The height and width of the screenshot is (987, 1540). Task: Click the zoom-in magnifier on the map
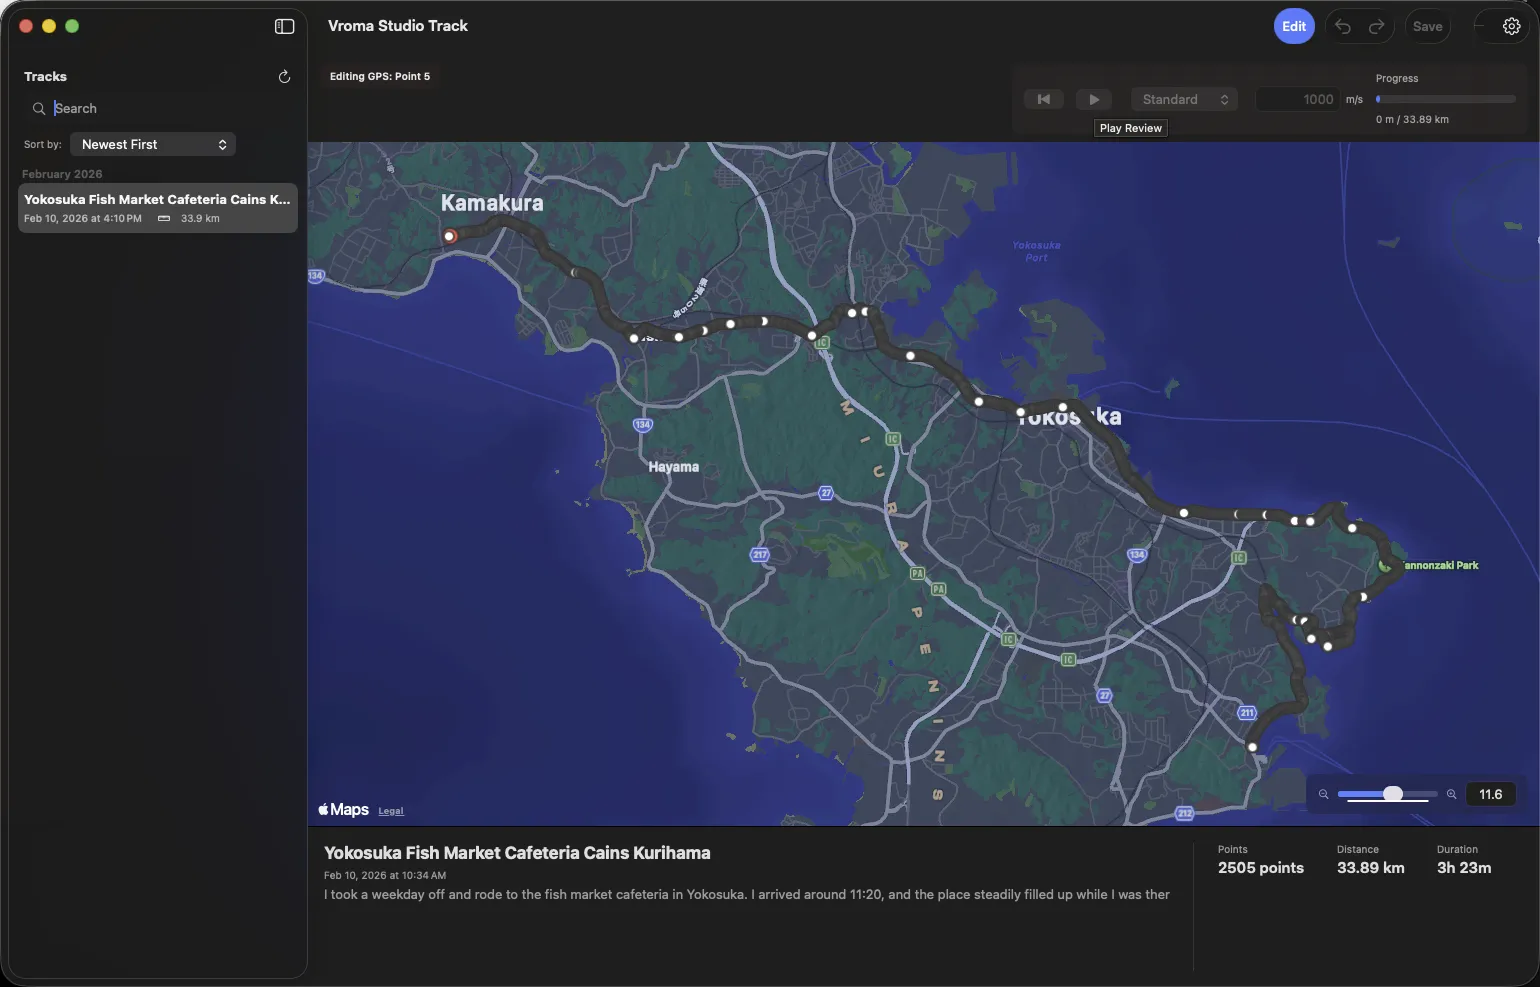(x=1452, y=794)
